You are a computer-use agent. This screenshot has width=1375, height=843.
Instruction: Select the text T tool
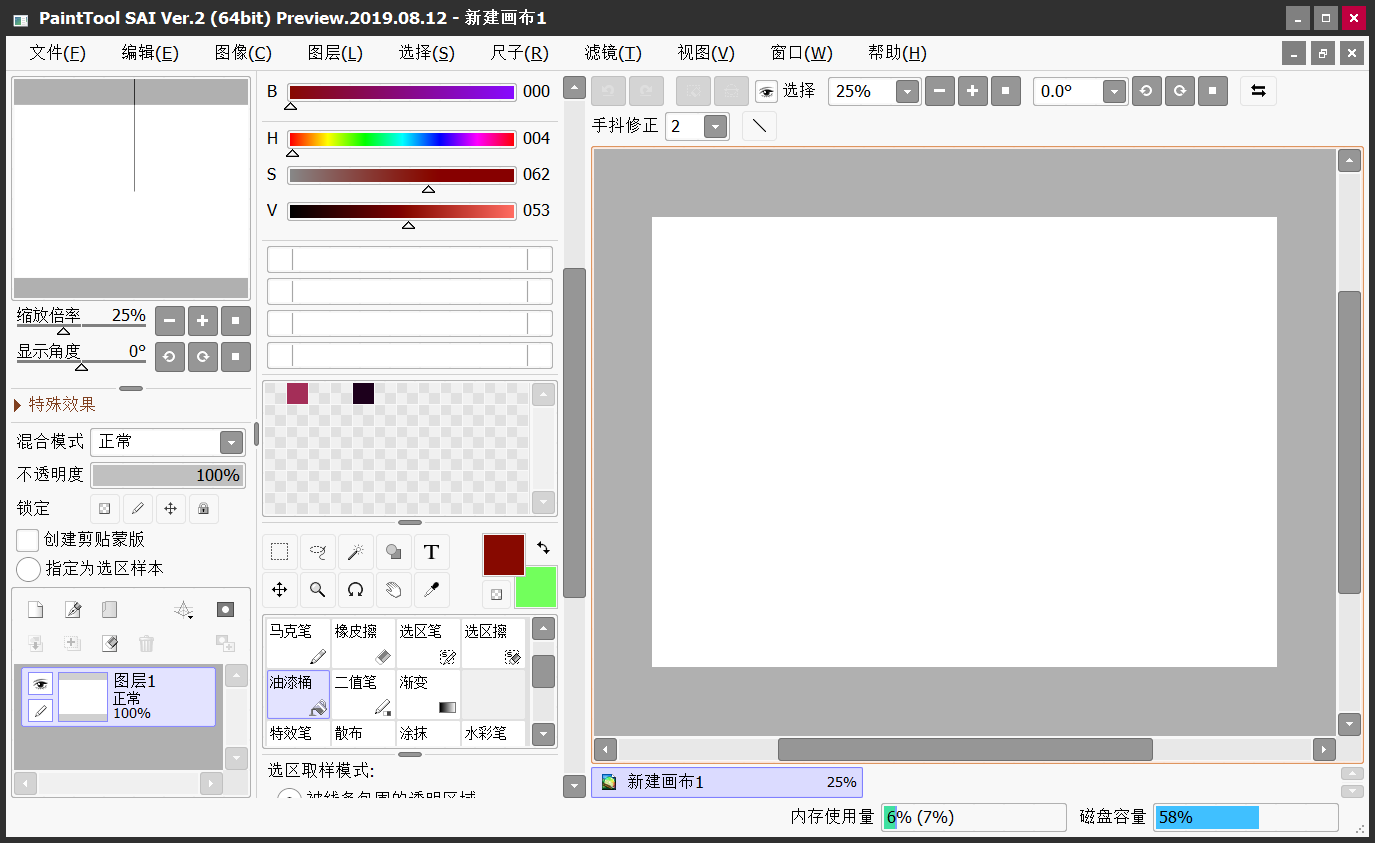(x=431, y=552)
